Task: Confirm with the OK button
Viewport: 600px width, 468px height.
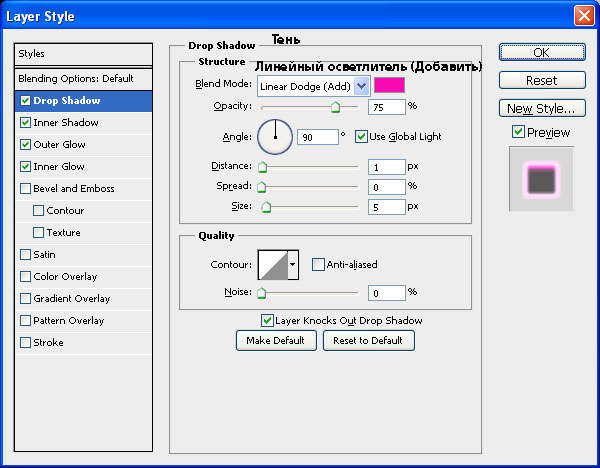Action: coord(542,52)
